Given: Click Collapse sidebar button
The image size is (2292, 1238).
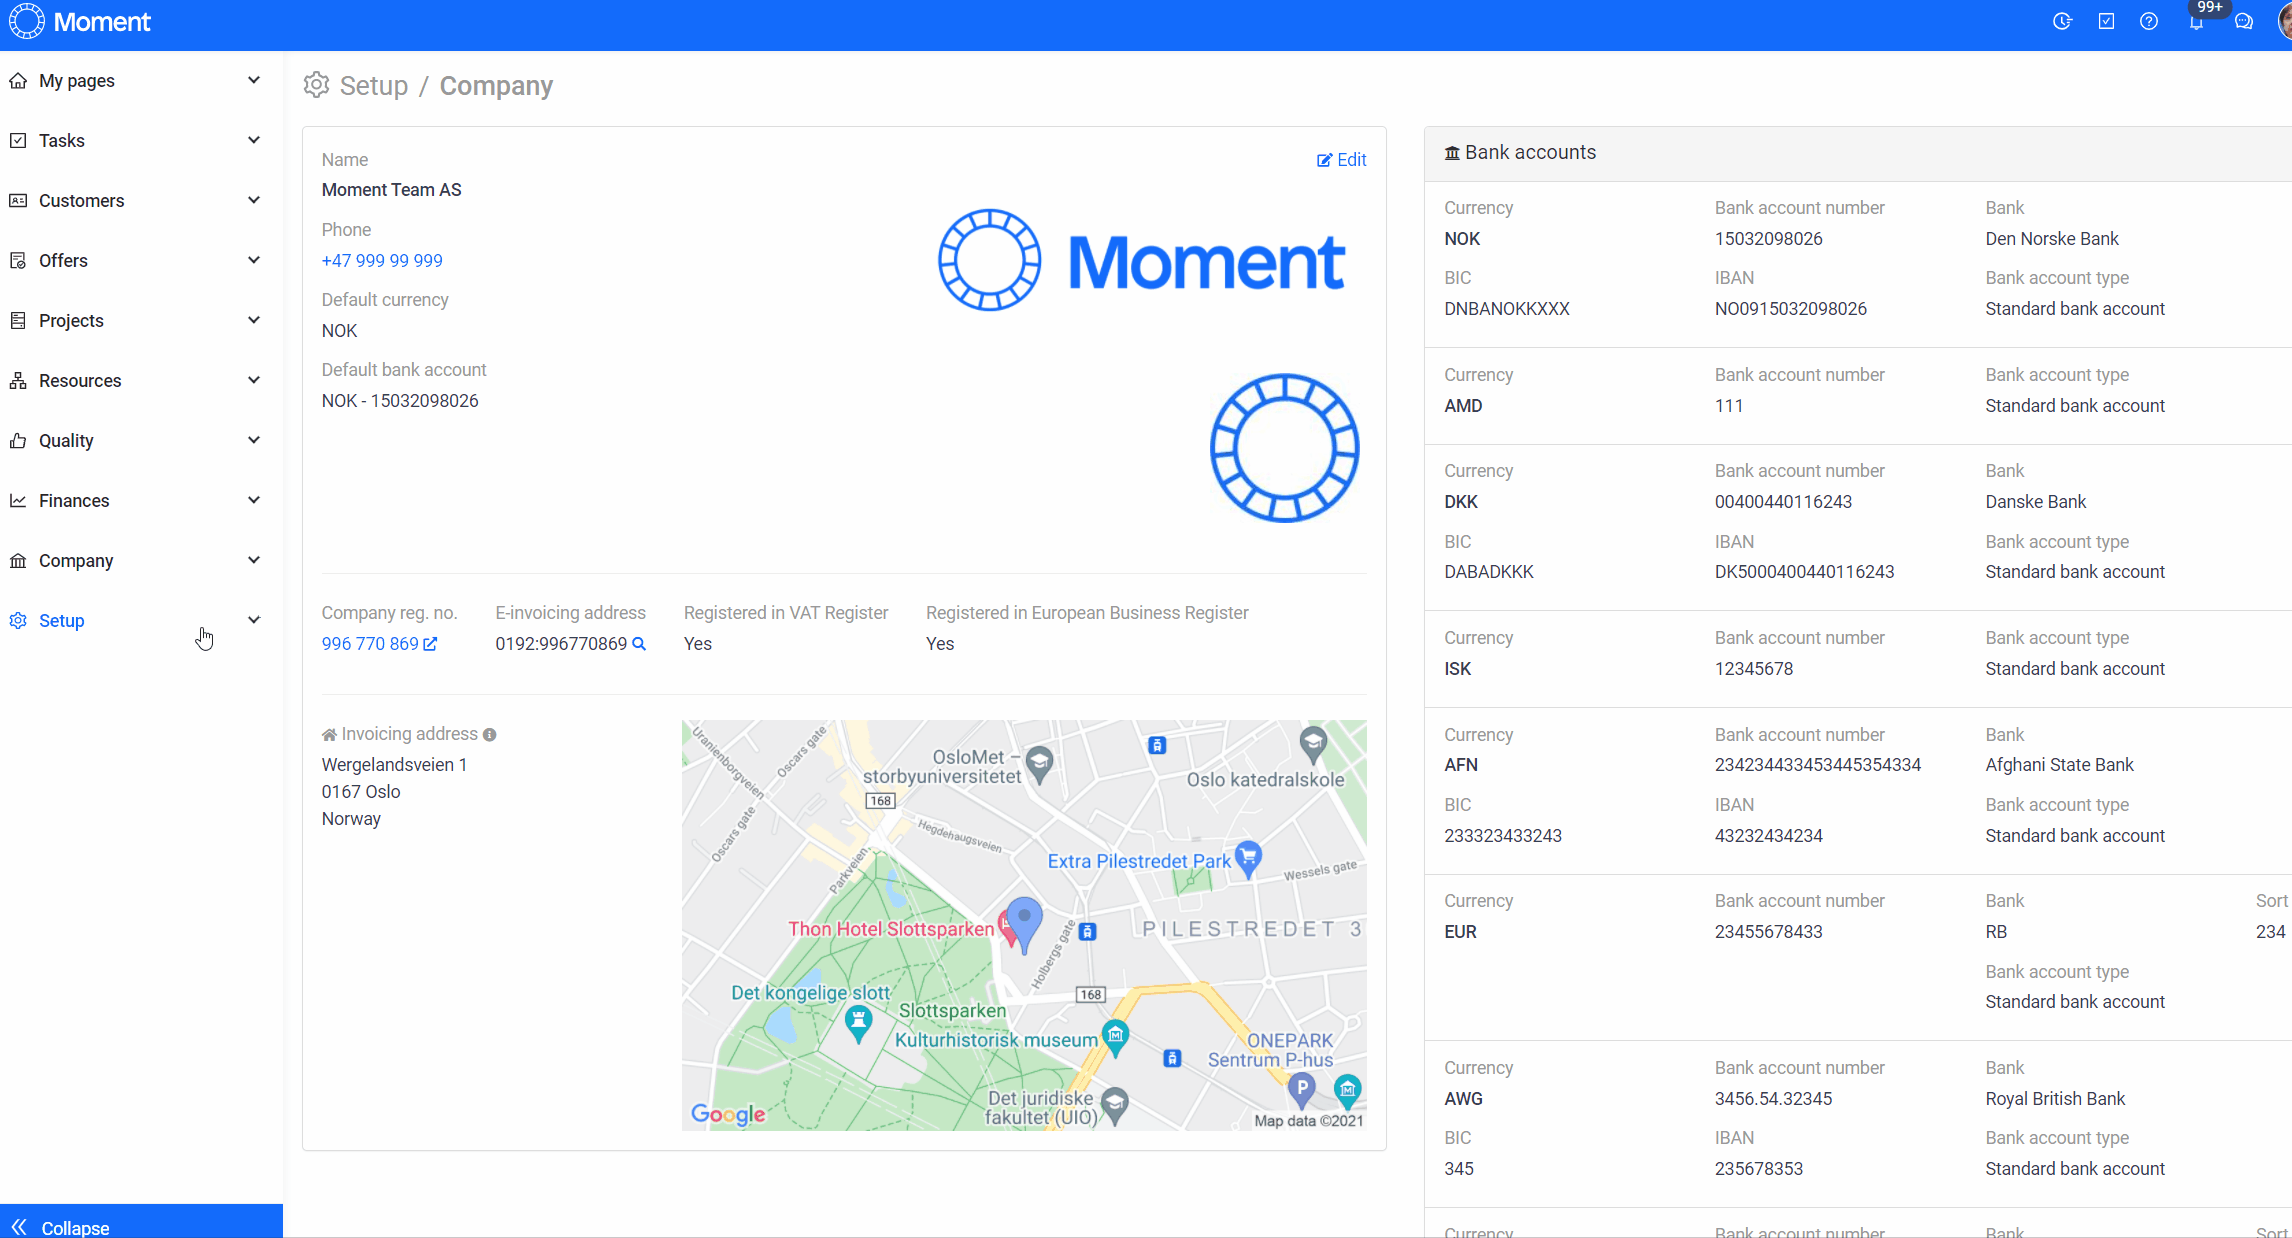Looking at the screenshot, I should [x=141, y=1222].
